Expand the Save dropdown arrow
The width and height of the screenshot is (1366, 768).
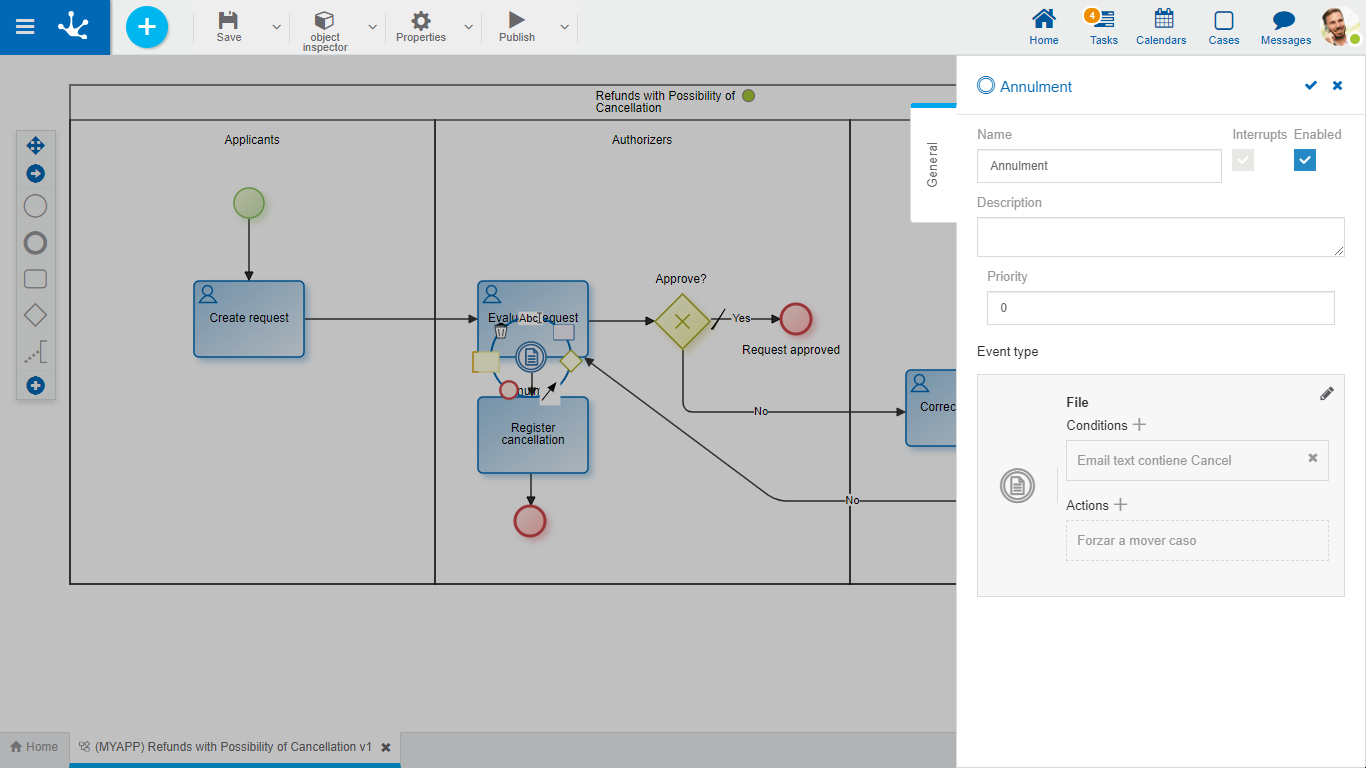[277, 27]
